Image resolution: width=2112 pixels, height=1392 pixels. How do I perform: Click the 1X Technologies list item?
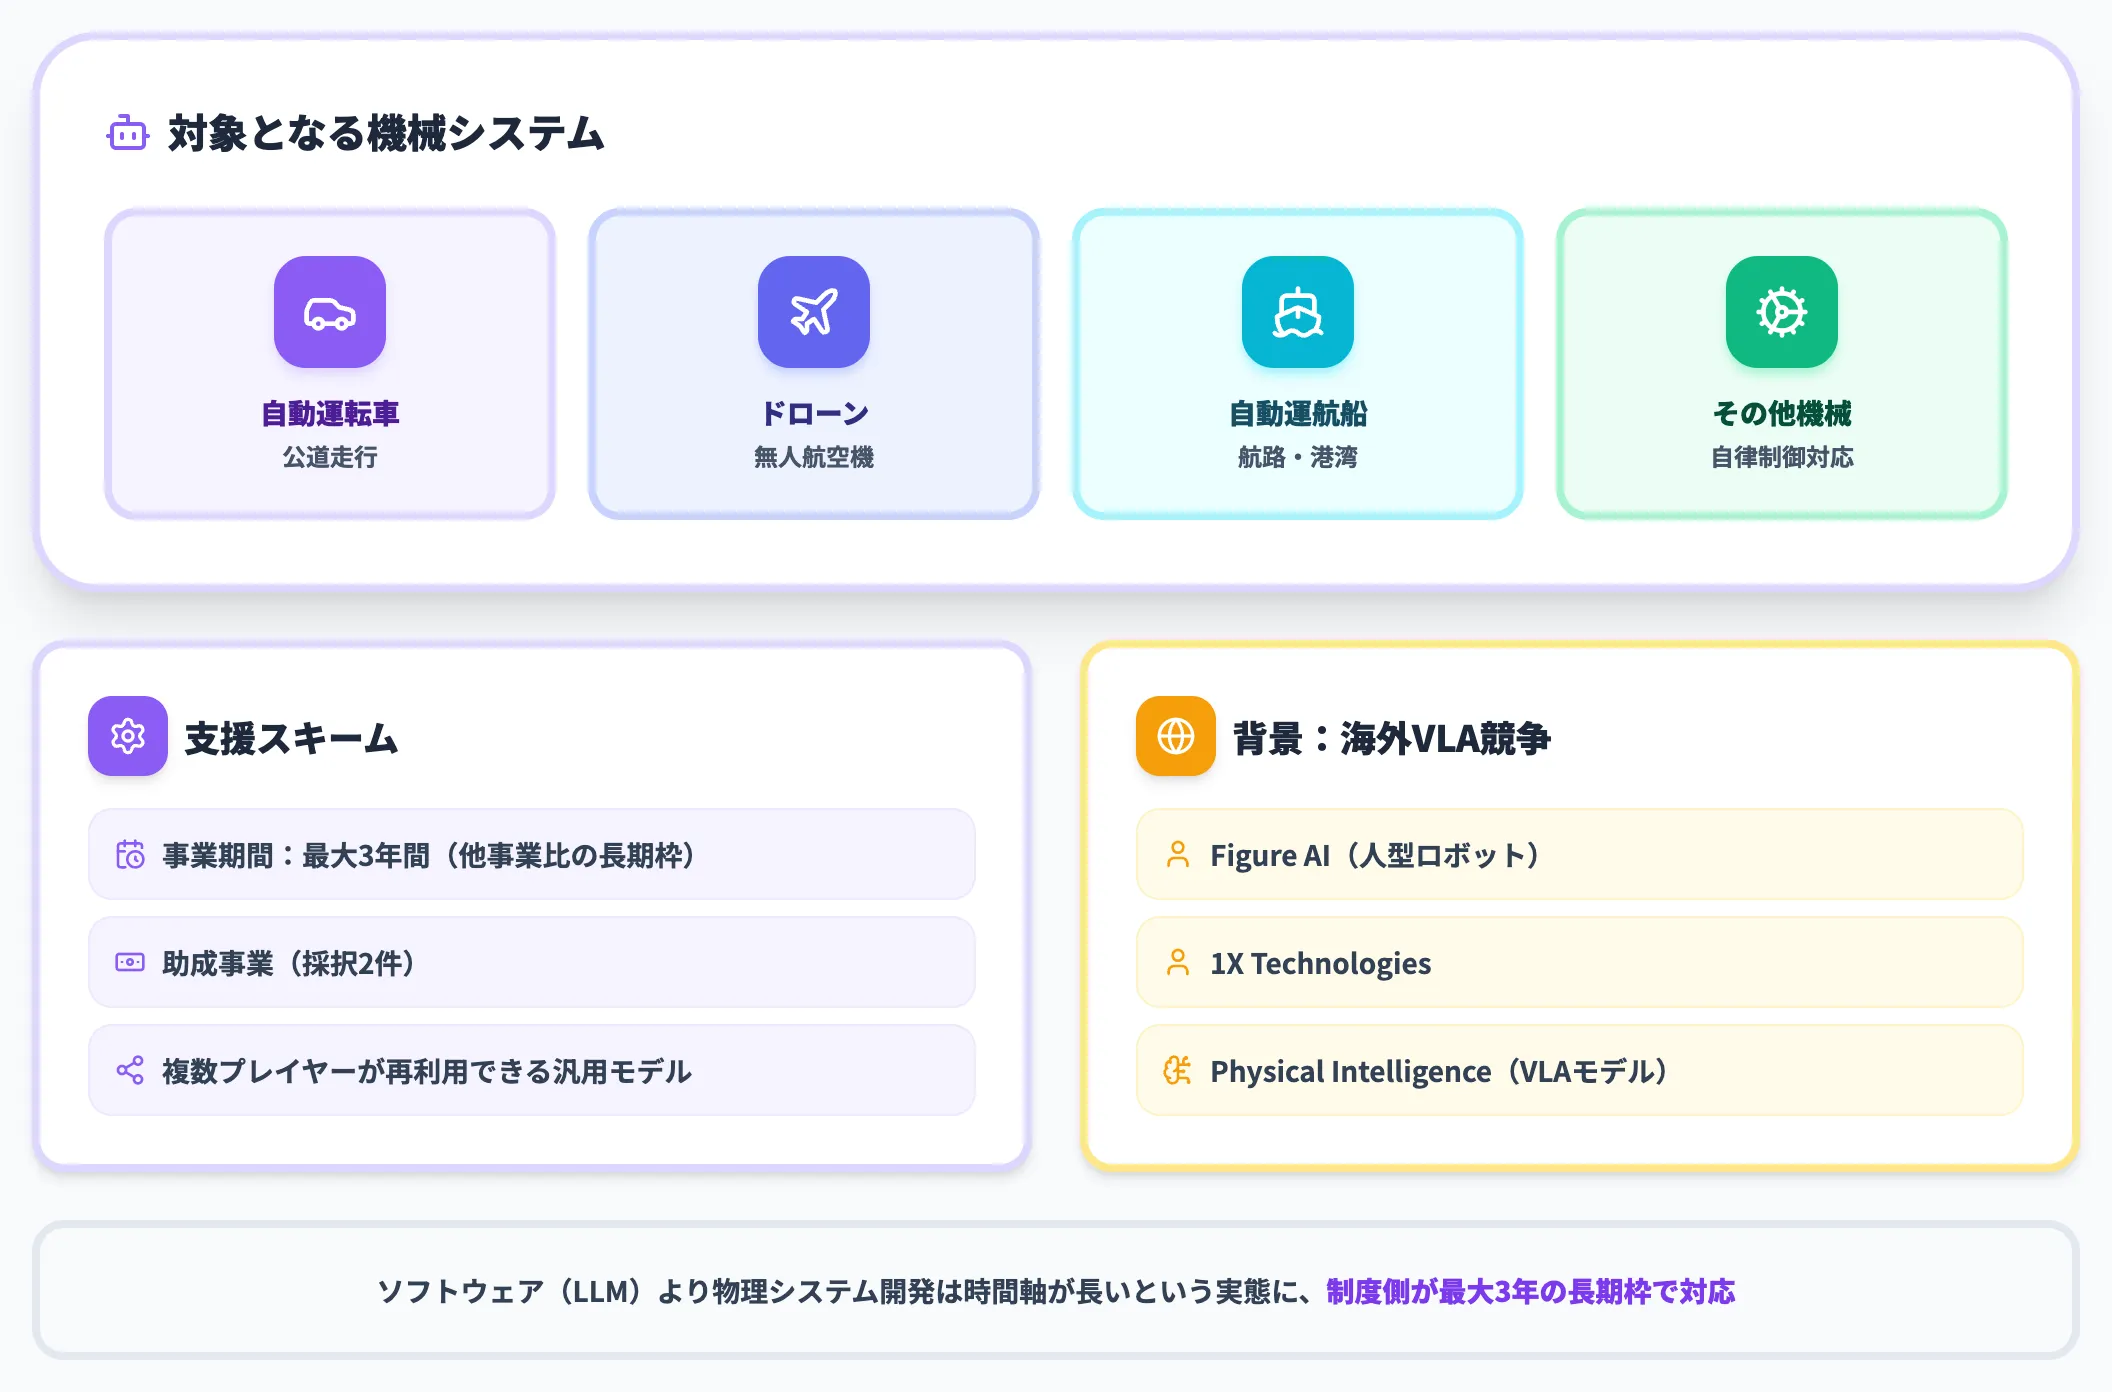pyautogui.click(x=1580, y=962)
